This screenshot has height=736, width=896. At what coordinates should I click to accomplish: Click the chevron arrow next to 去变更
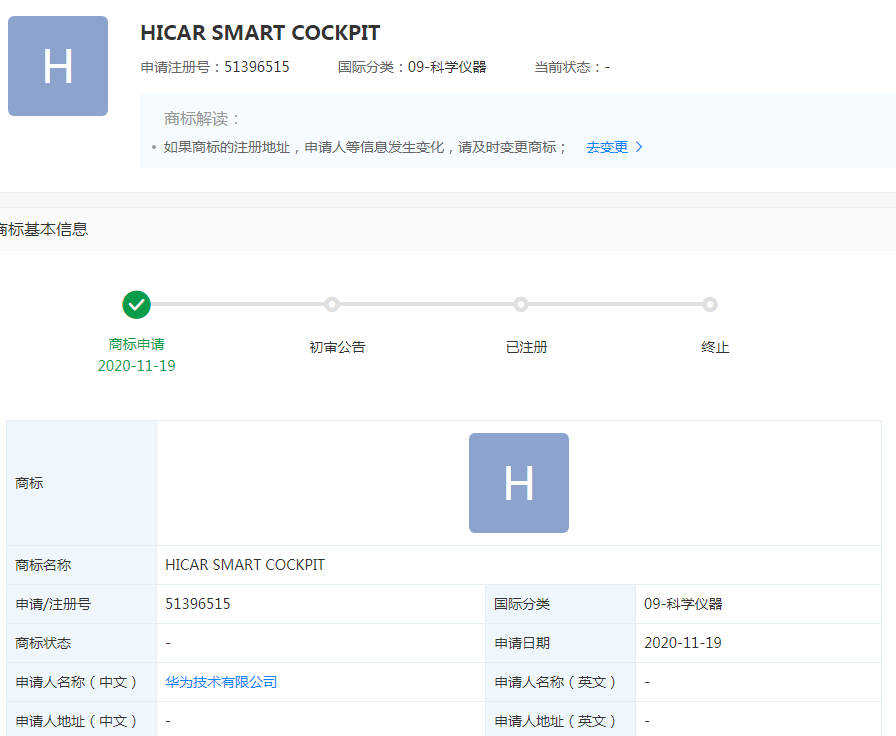tap(640, 147)
